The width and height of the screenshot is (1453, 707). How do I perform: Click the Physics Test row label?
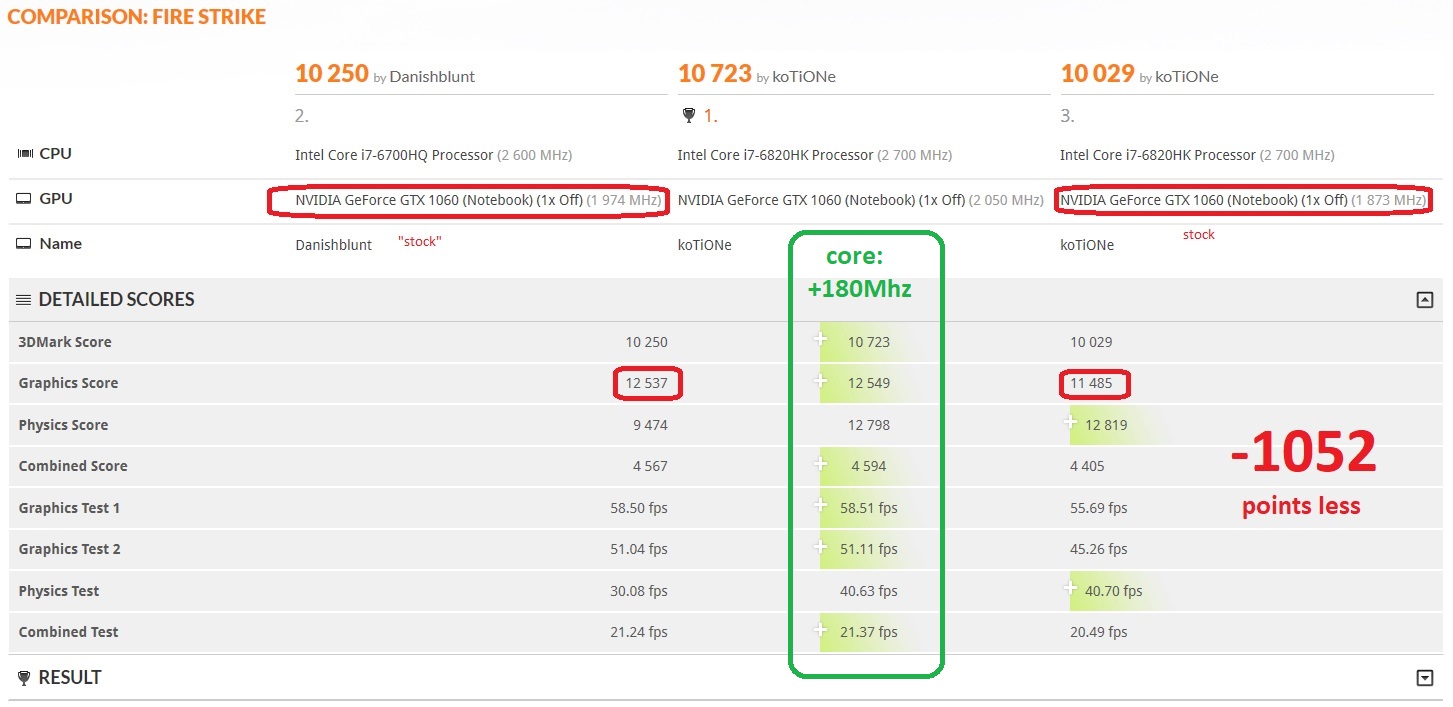59,591
